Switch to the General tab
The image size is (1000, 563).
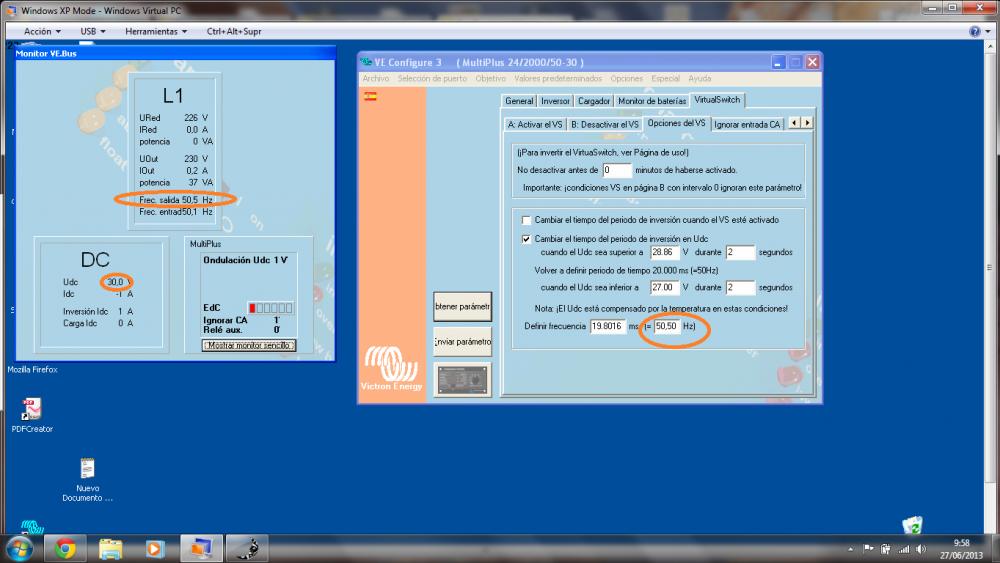tap(518, 101)
